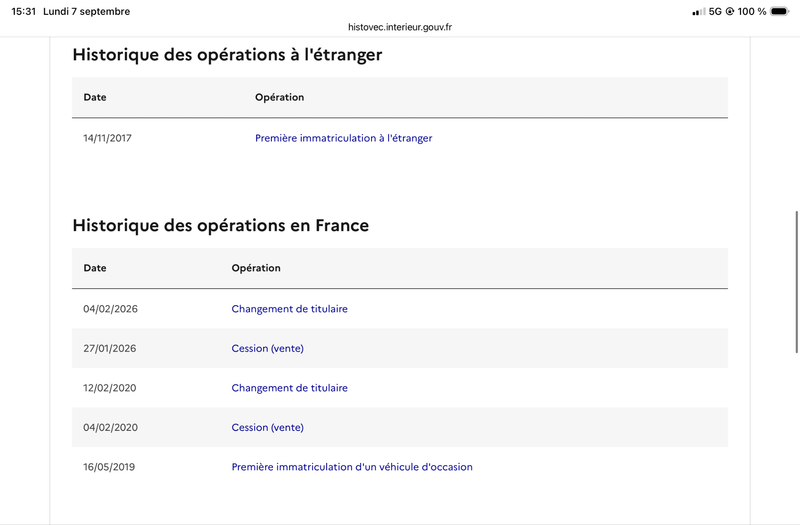Click the "Historique des opérations en France" heading

[x=220, y=225]
